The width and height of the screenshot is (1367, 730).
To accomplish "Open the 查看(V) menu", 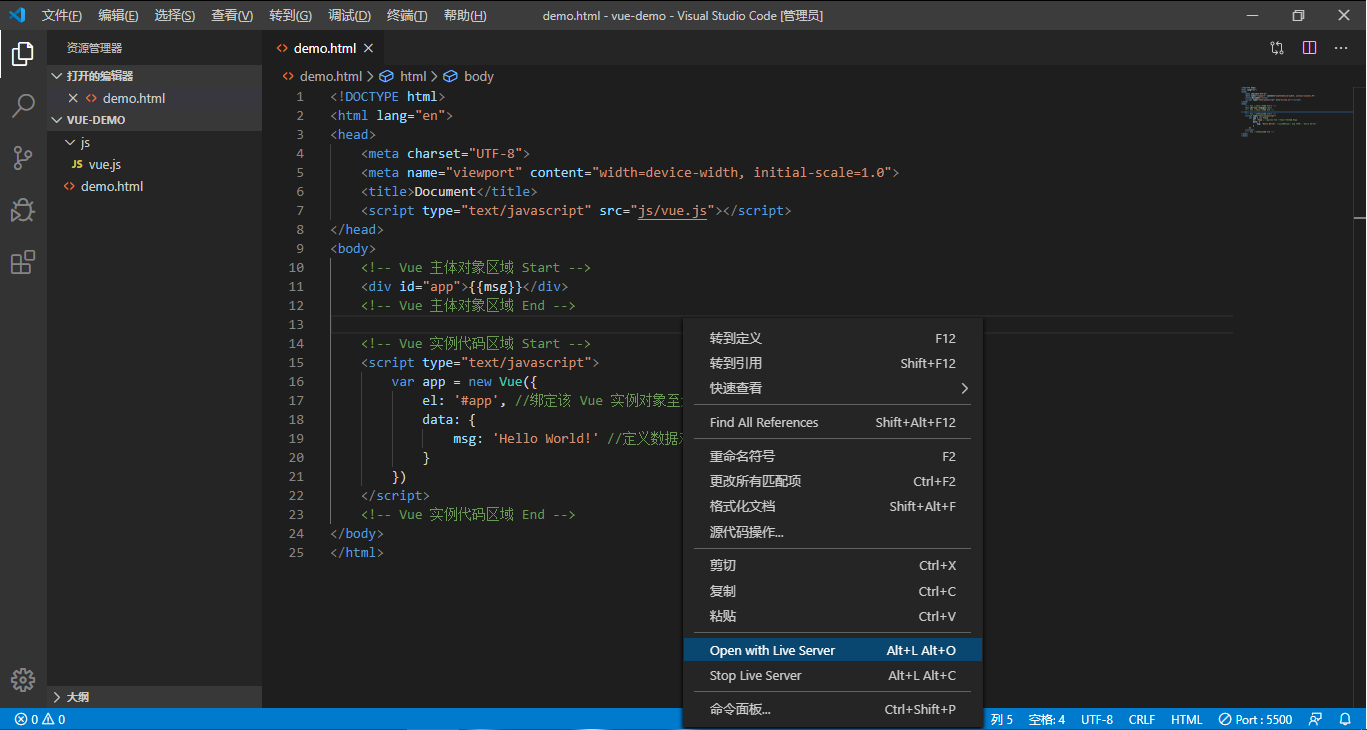I will (232, 15).
